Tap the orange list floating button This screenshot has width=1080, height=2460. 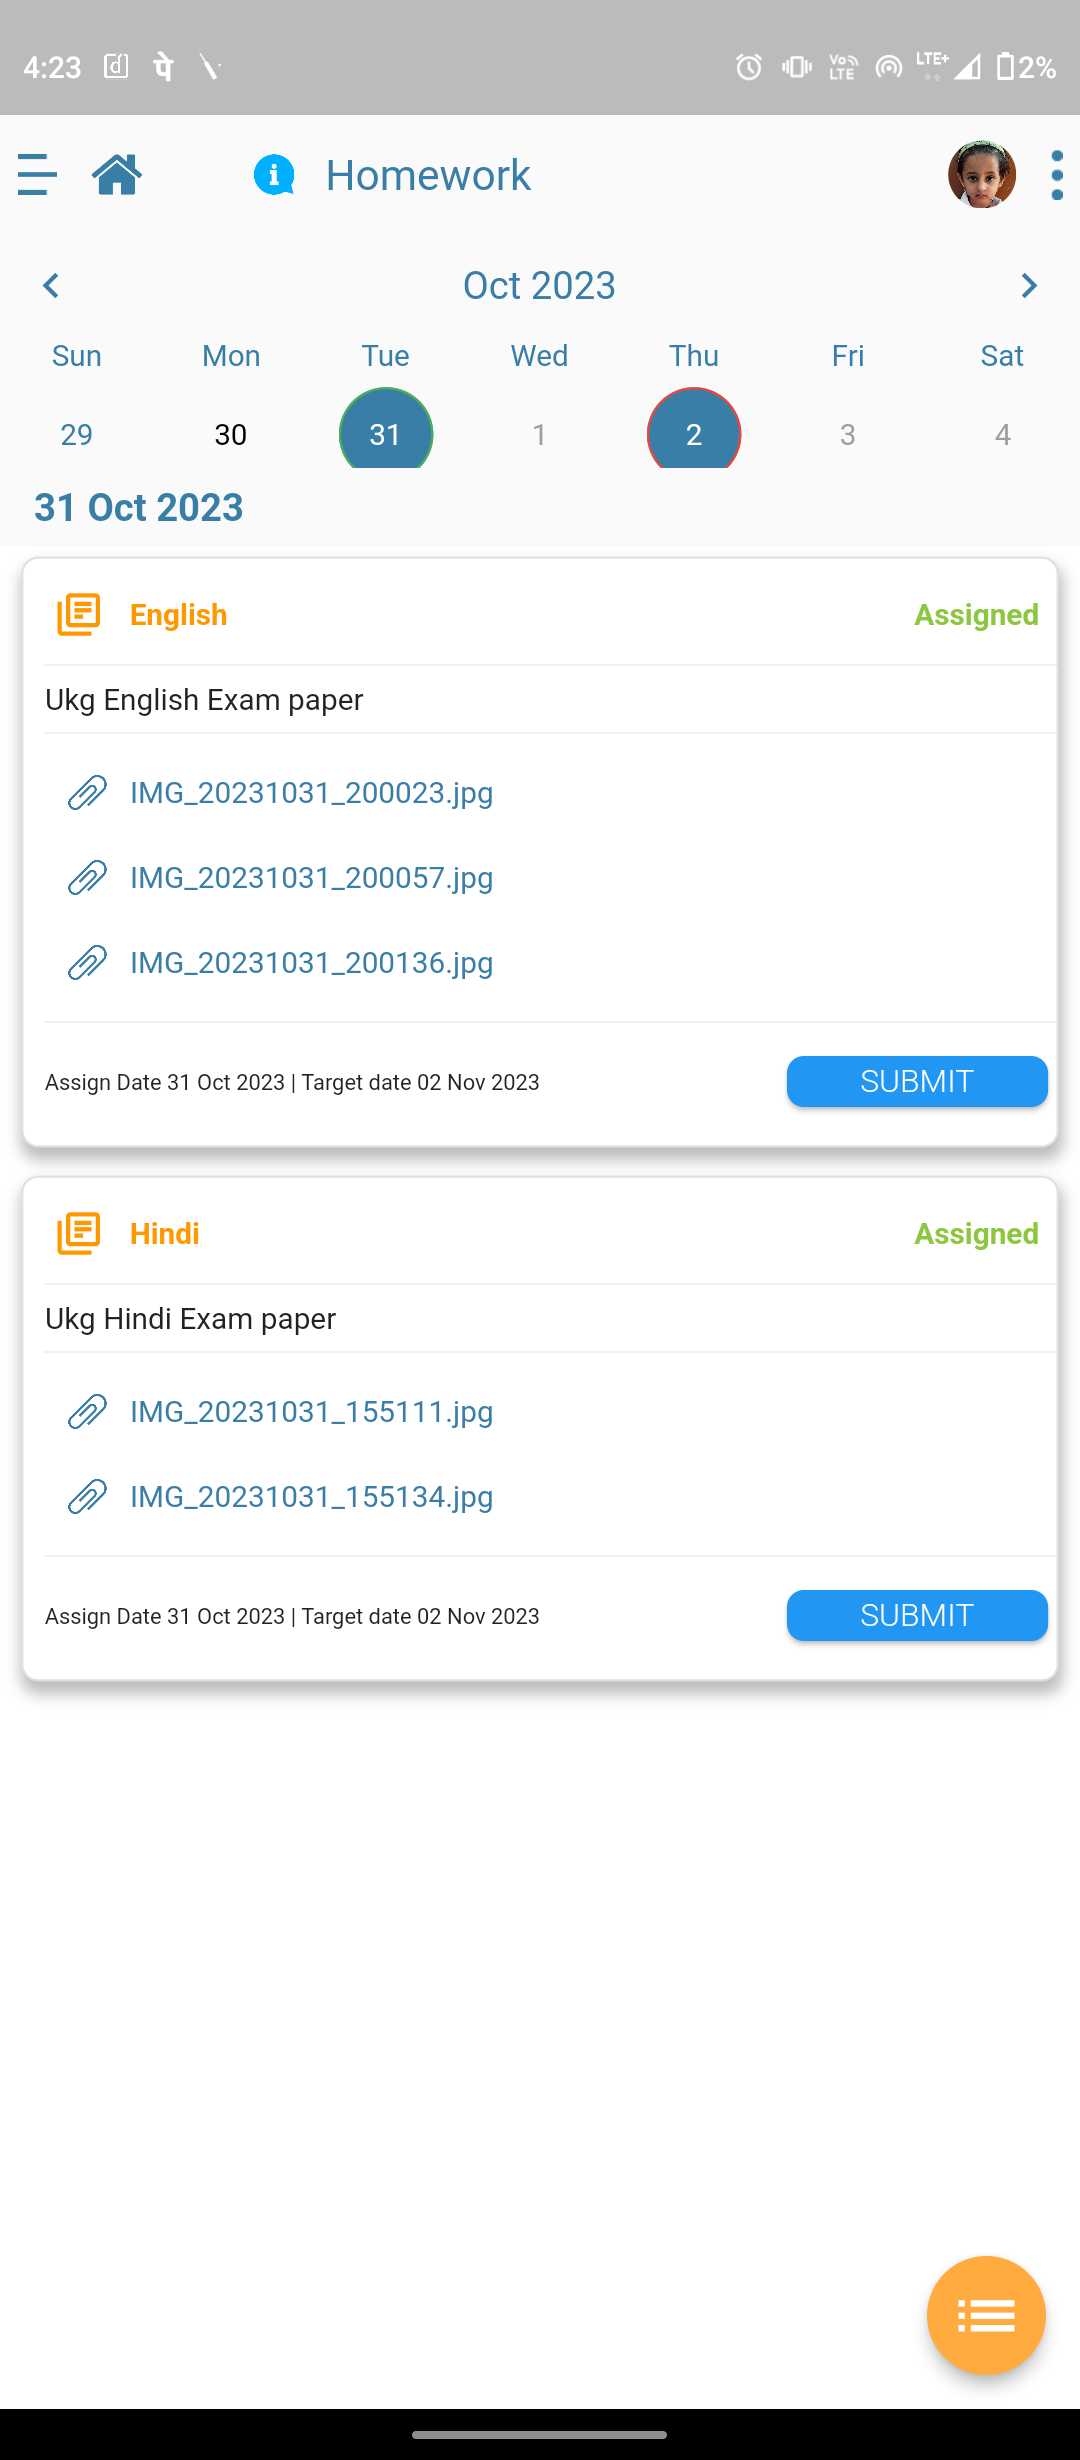tap(986, 2315)
